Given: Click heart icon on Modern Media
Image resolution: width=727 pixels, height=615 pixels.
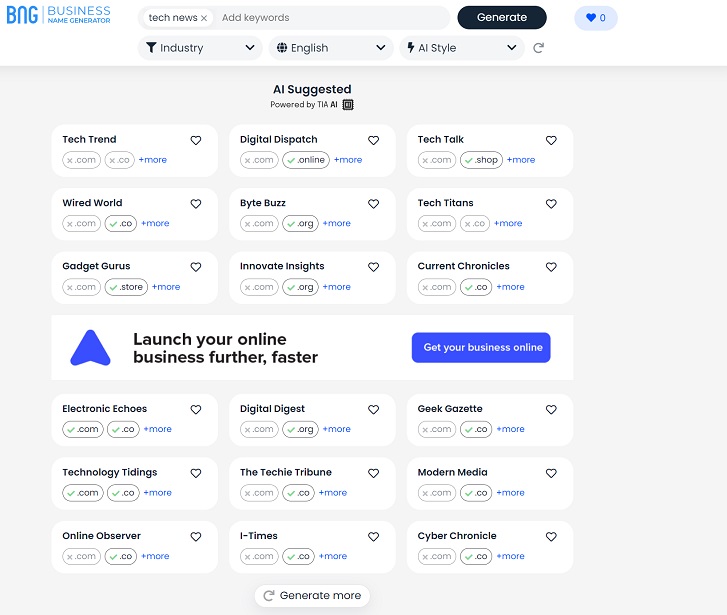Looking at the screenshot, I should pyautogui.click(x=551, y=473).
